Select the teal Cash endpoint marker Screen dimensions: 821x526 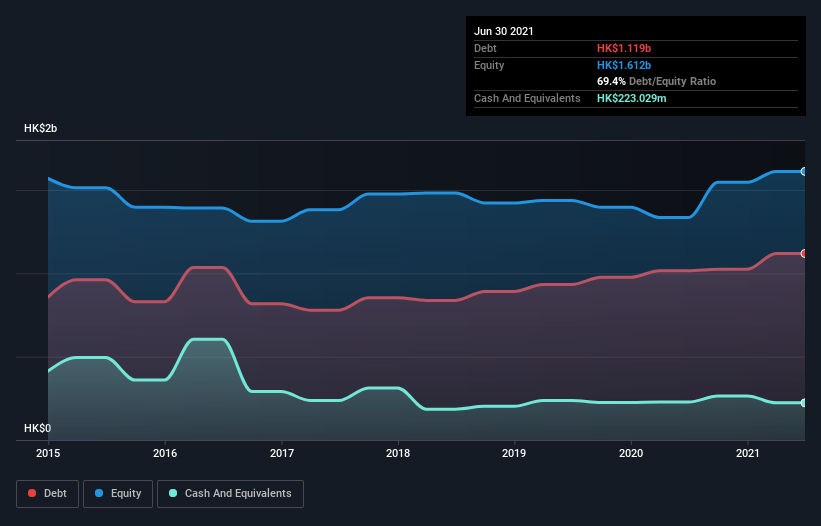click(x=804, y=403)
